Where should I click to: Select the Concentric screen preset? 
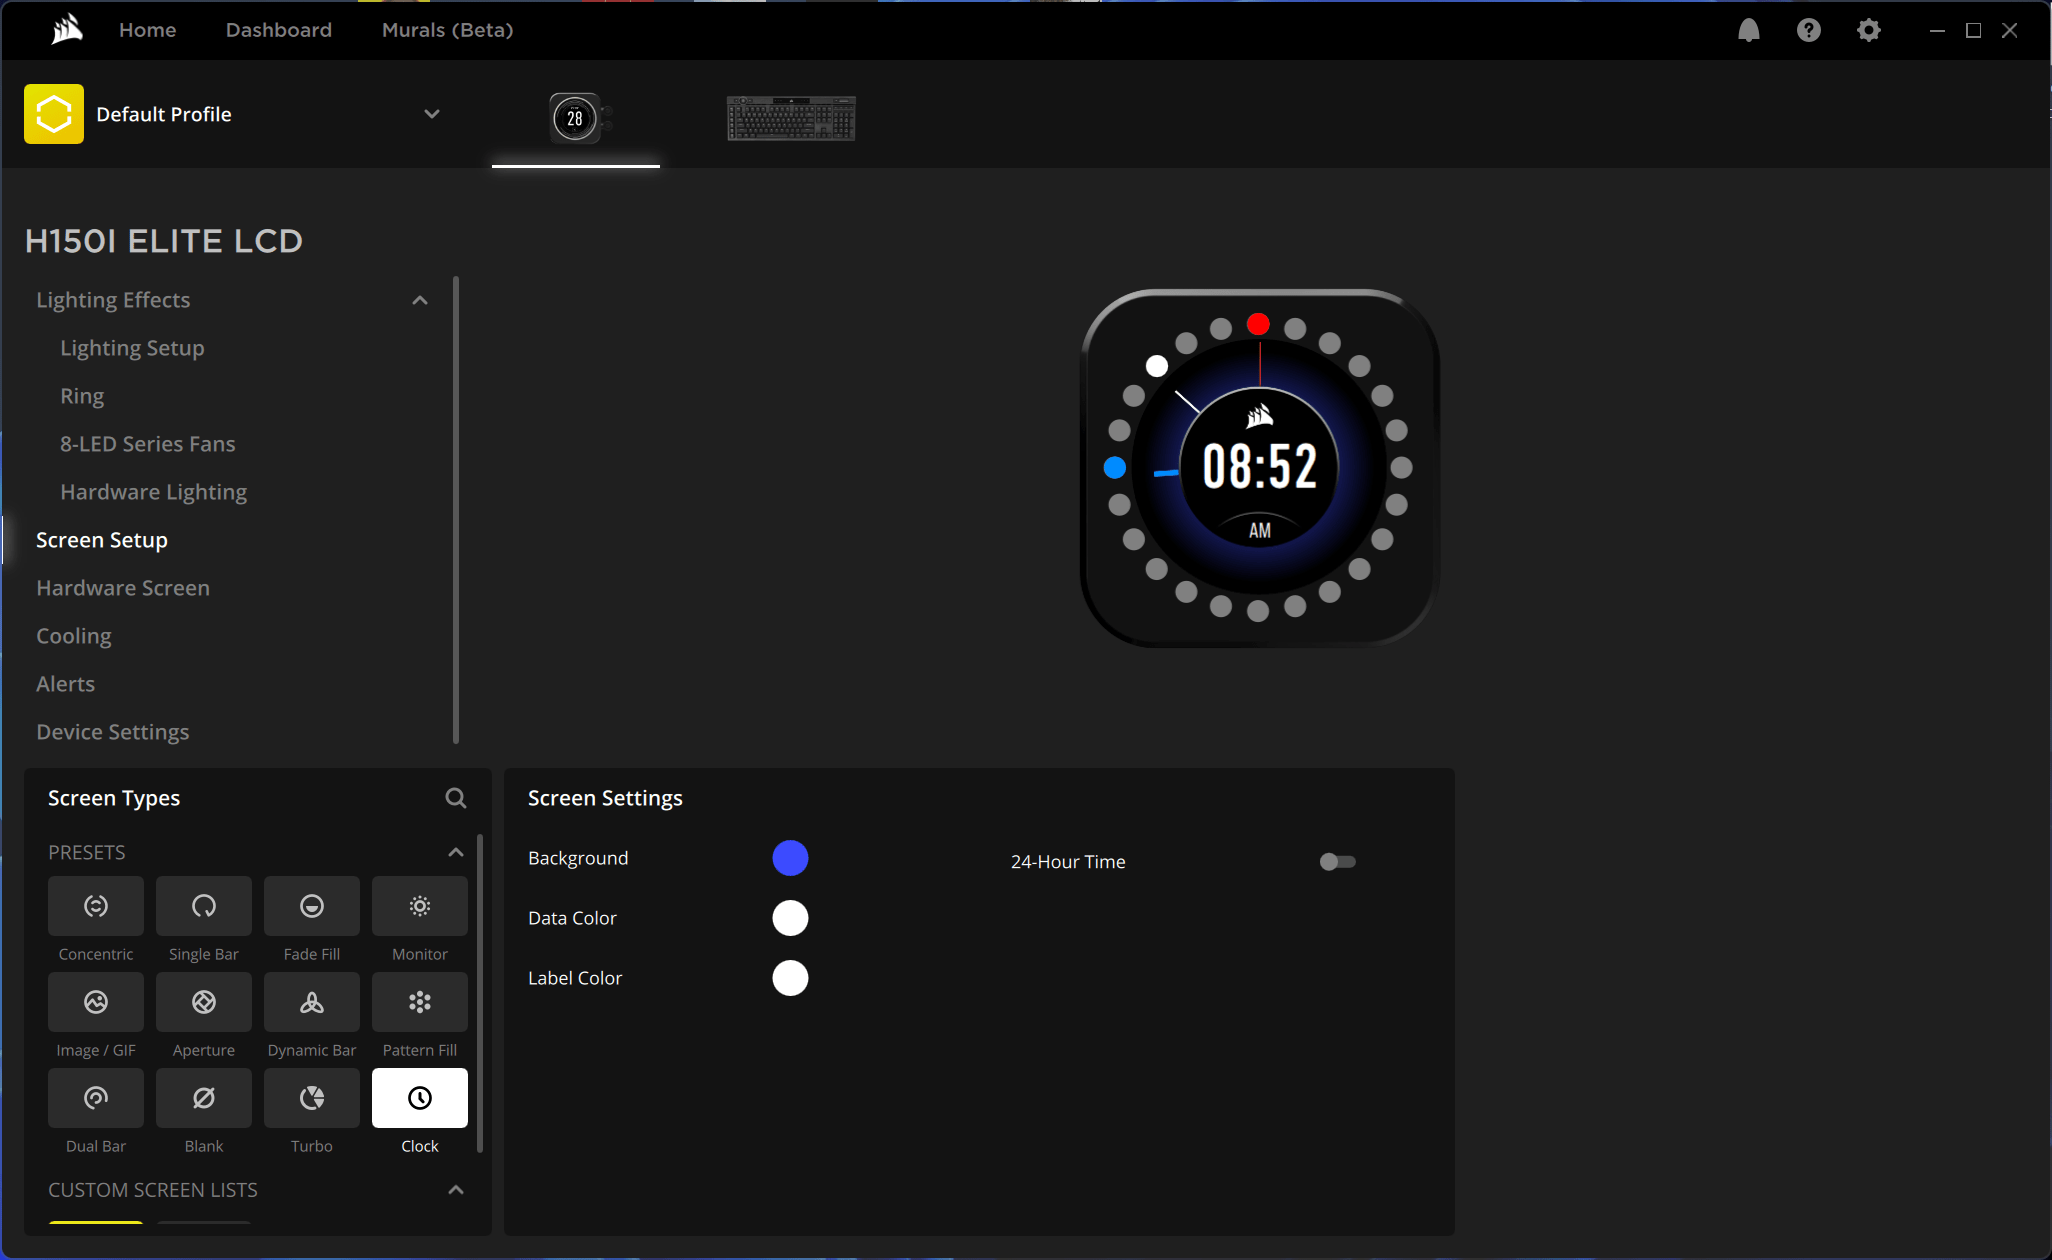point(96,906)
